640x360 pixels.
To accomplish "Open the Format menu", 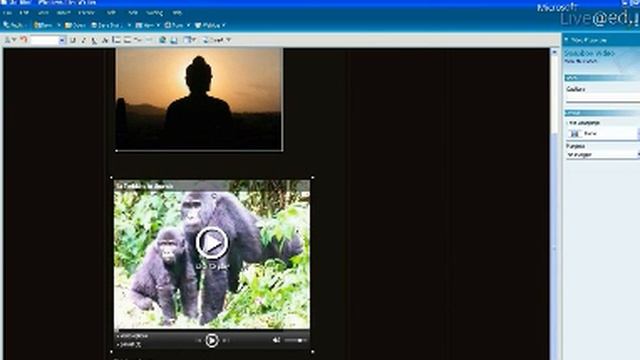I will (86, 13).
